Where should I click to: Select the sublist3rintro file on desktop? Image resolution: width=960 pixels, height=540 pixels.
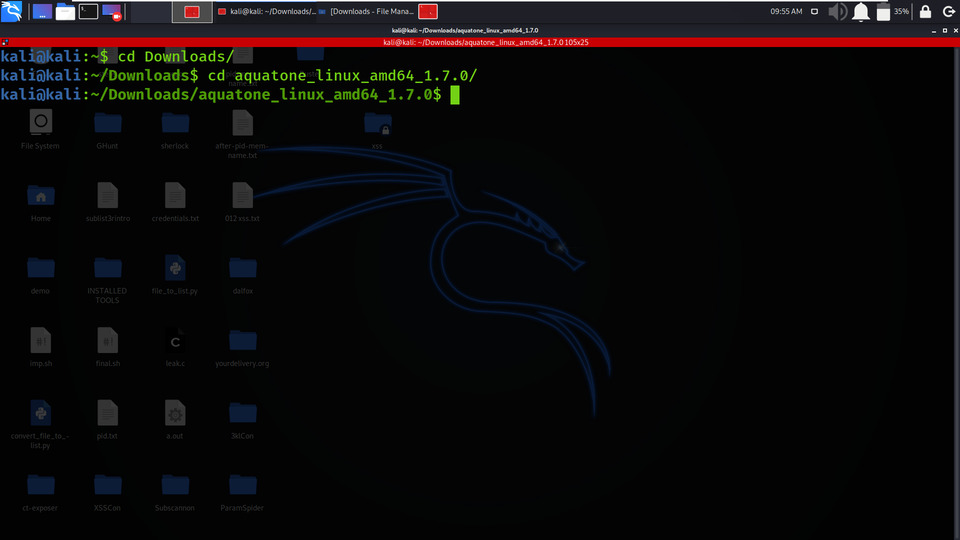pyautogui.click(x=108, y=203)
